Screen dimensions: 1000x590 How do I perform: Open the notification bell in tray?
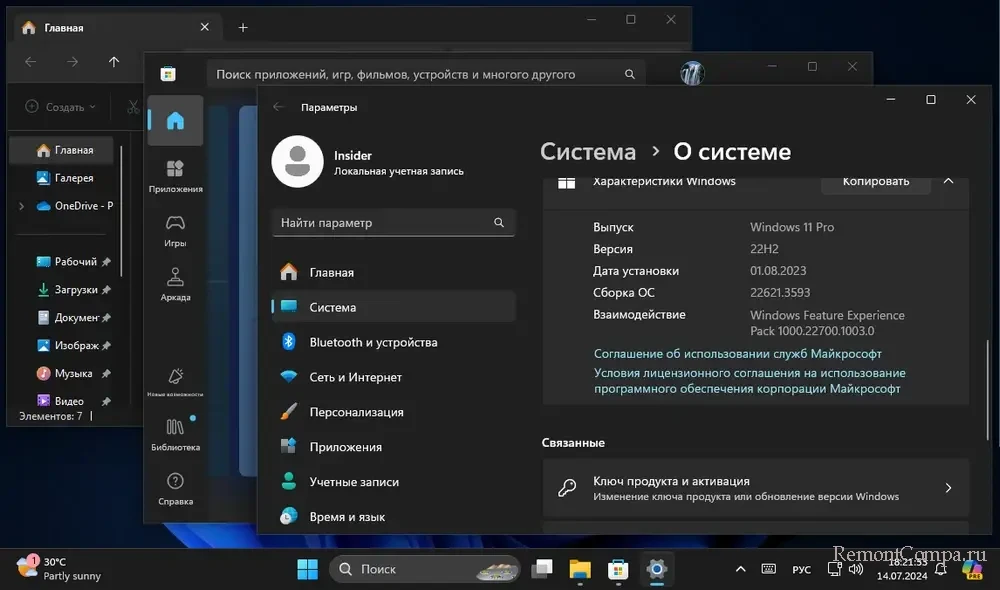[x=941, y=570]
